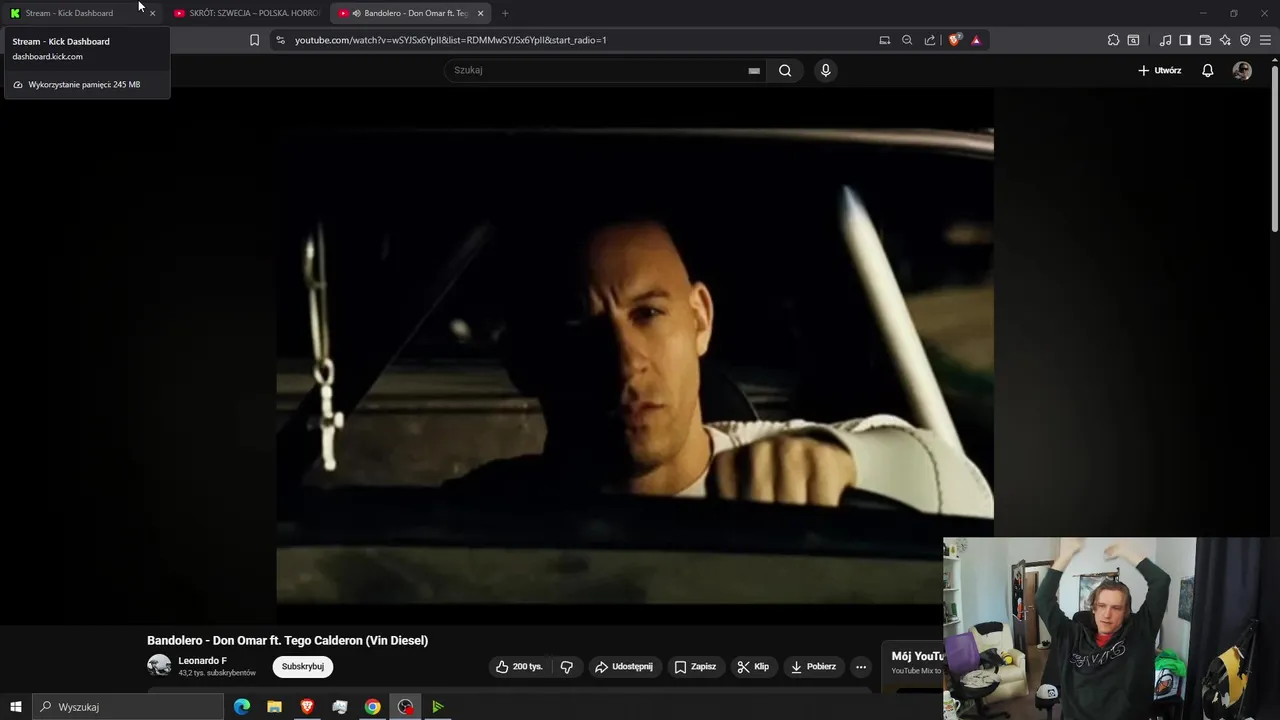This screenshot has width=1280, height=720.
Task: Open the OBS Studio taskbar icon
Action: click(405, 707)
